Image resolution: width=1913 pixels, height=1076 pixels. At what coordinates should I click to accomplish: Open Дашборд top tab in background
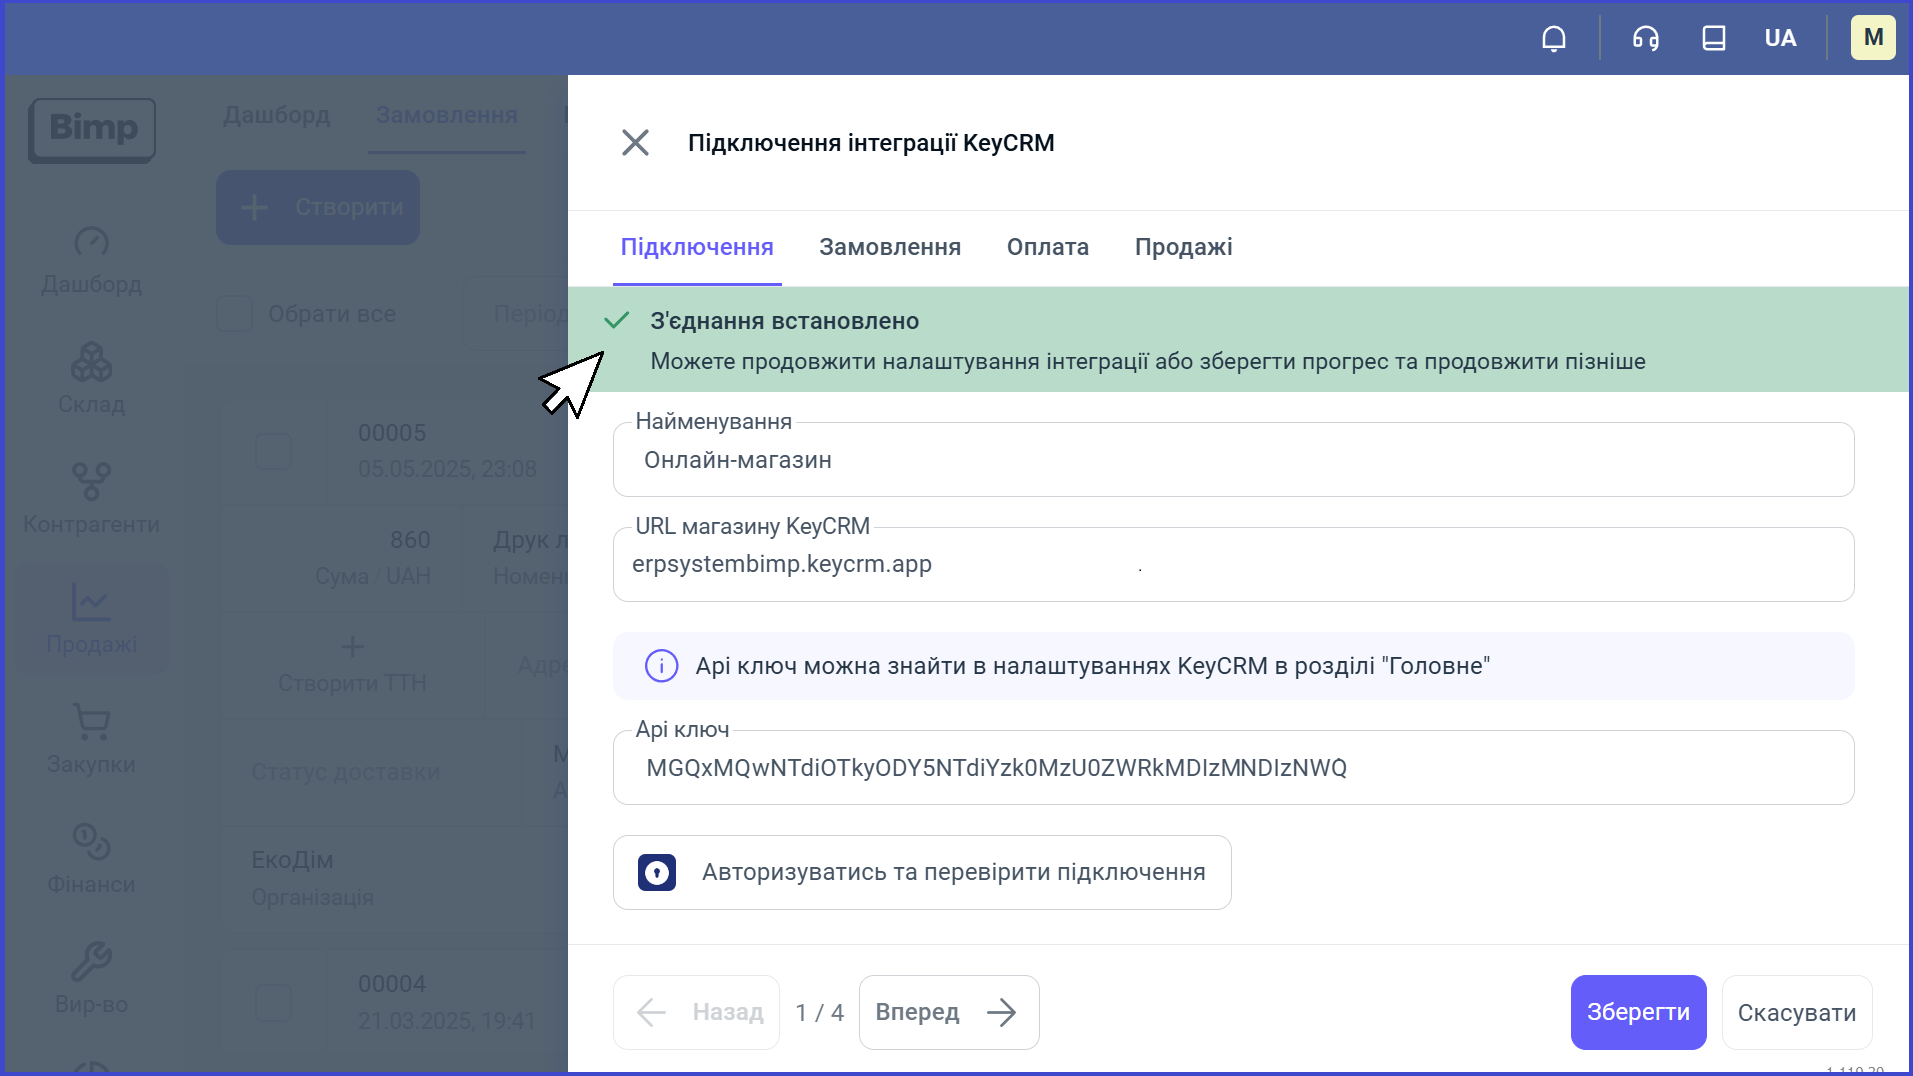pos(276,115)
